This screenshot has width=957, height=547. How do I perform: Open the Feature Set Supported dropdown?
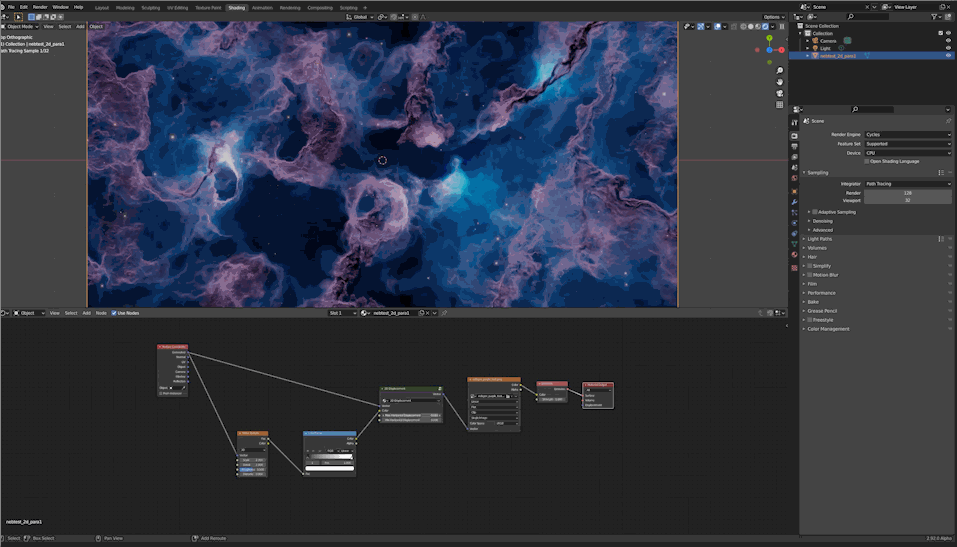[x=908, y=143]
